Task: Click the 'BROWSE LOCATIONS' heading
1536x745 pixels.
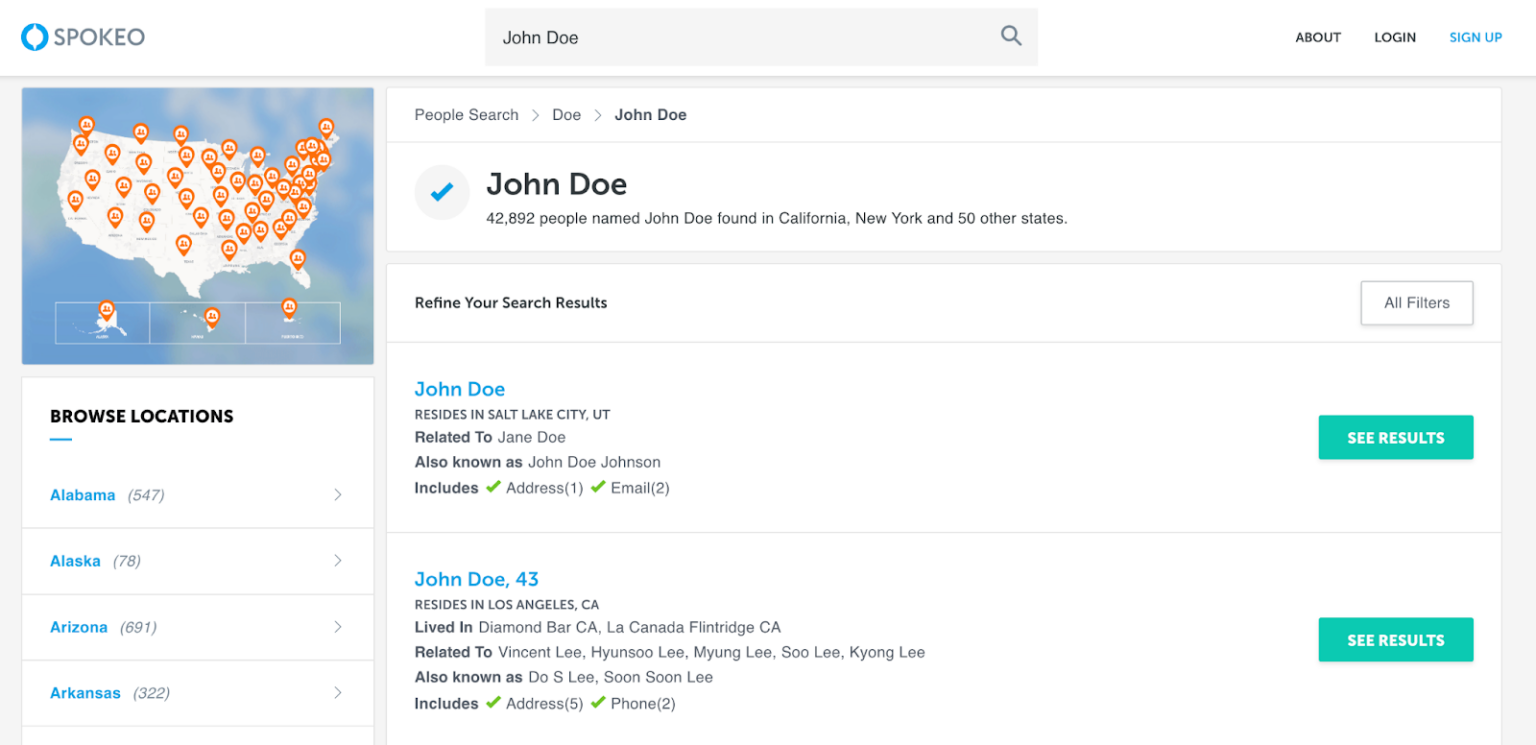Action: (142, 416)
